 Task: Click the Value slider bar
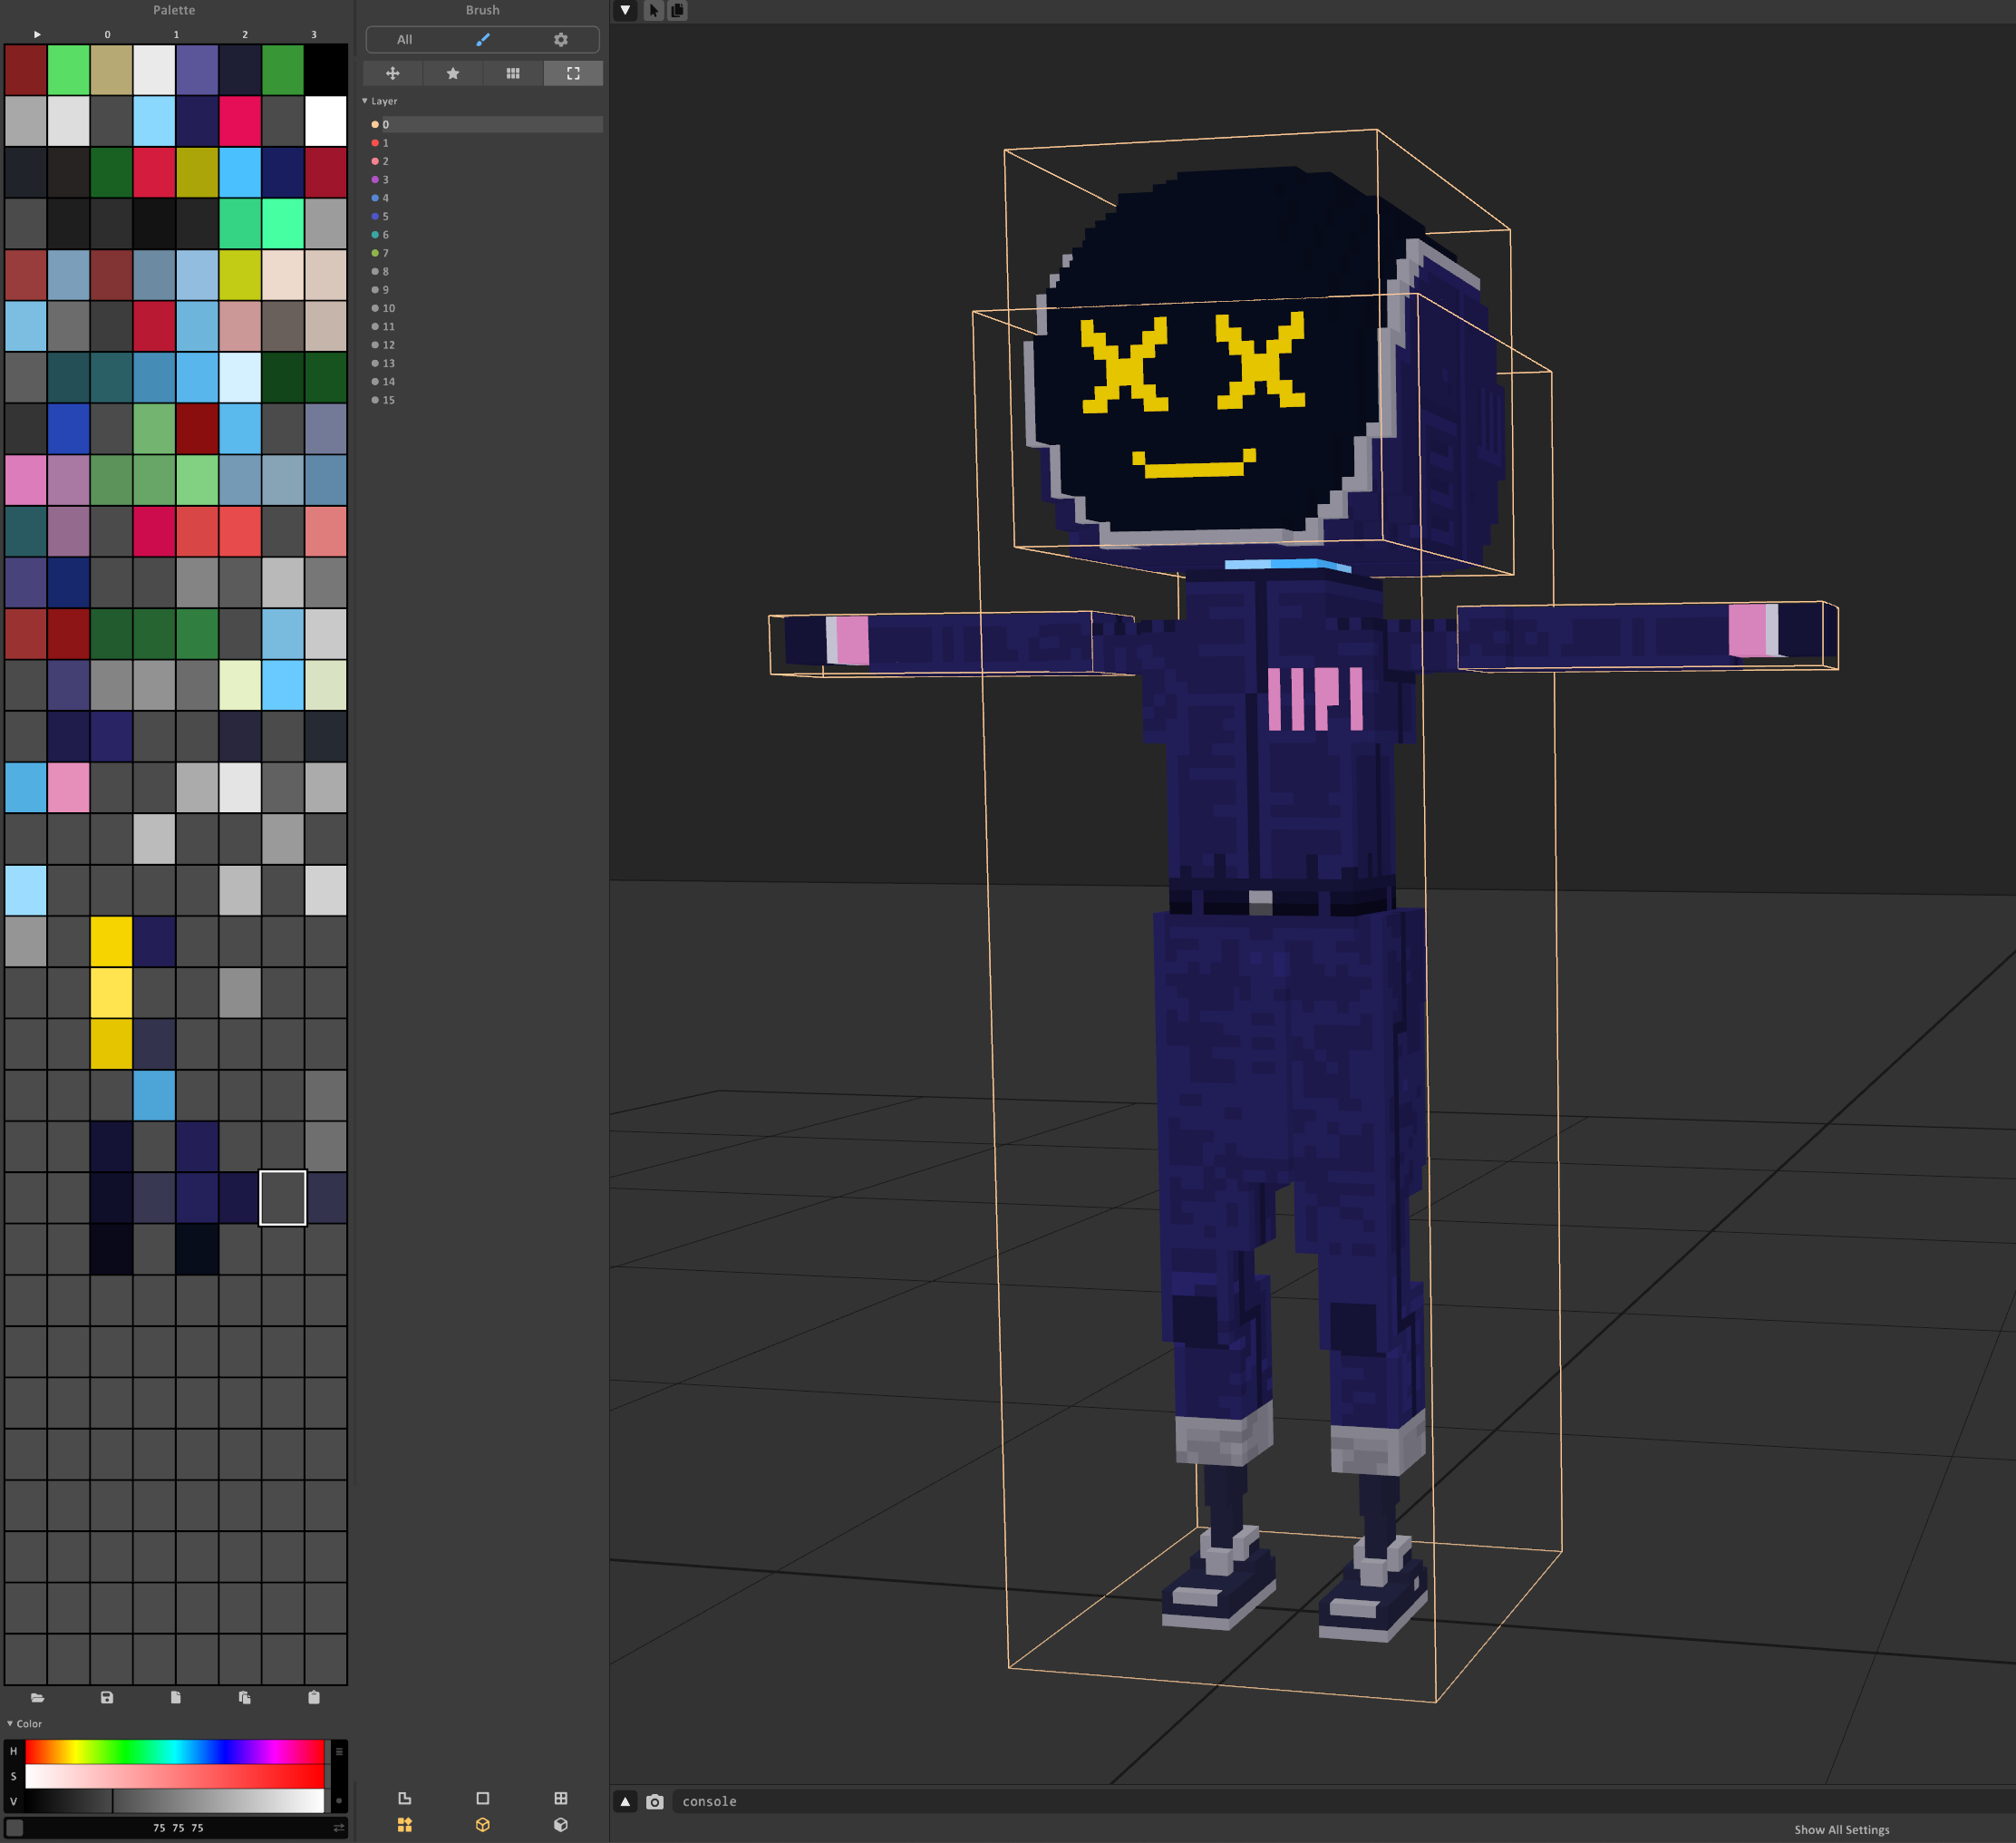coord(175,1801)
